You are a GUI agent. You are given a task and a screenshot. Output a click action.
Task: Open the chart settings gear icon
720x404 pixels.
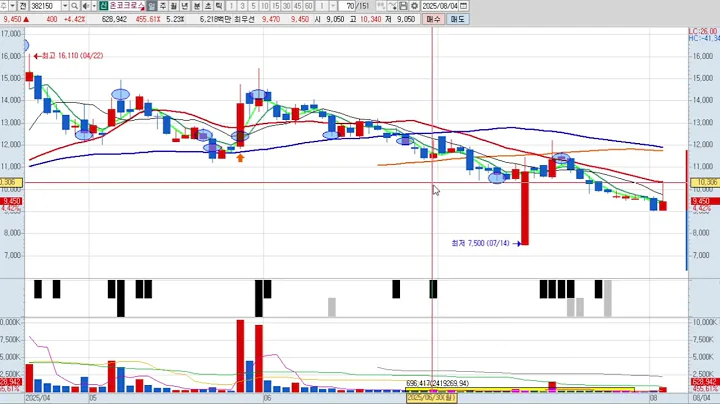(414, 6)
